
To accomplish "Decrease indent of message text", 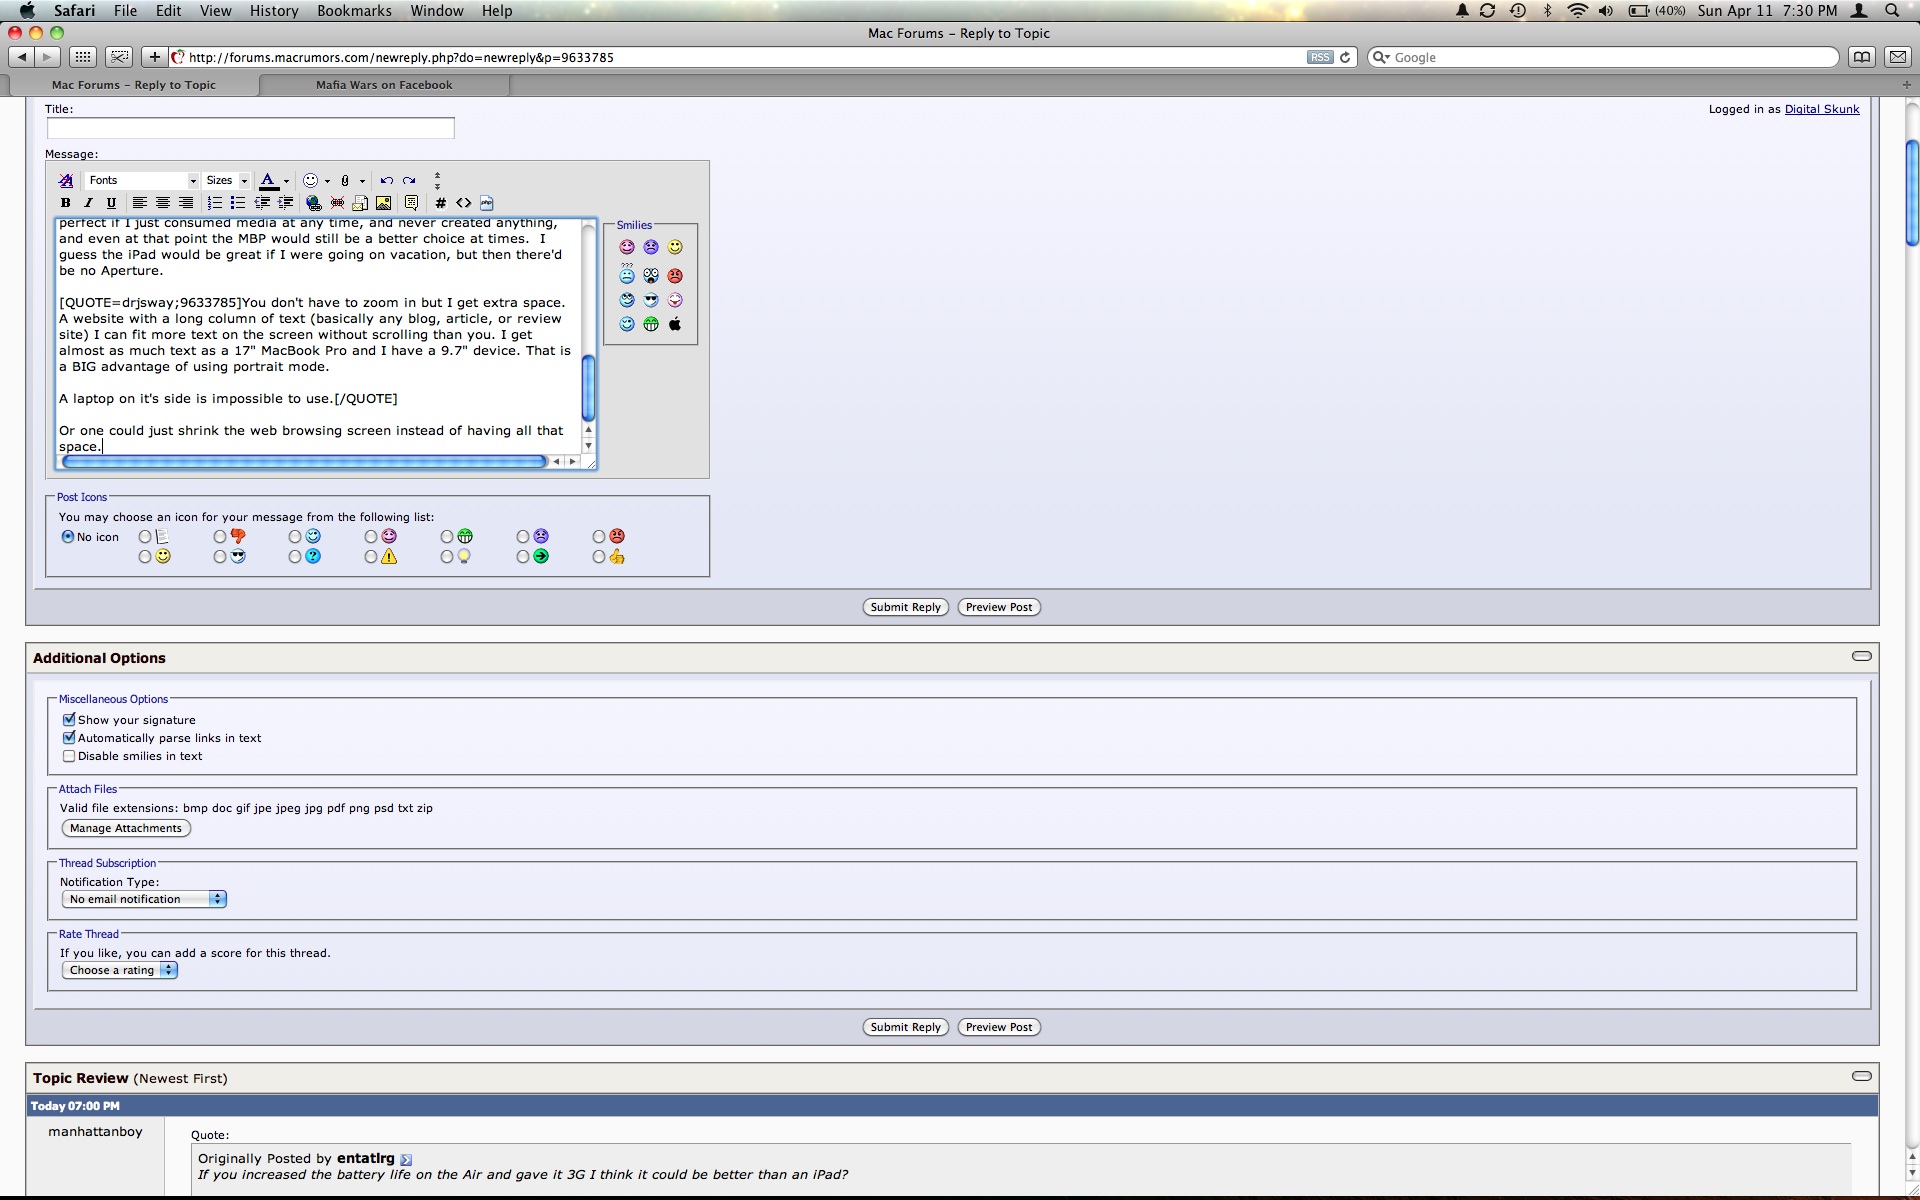I will (x=262, y=203).
